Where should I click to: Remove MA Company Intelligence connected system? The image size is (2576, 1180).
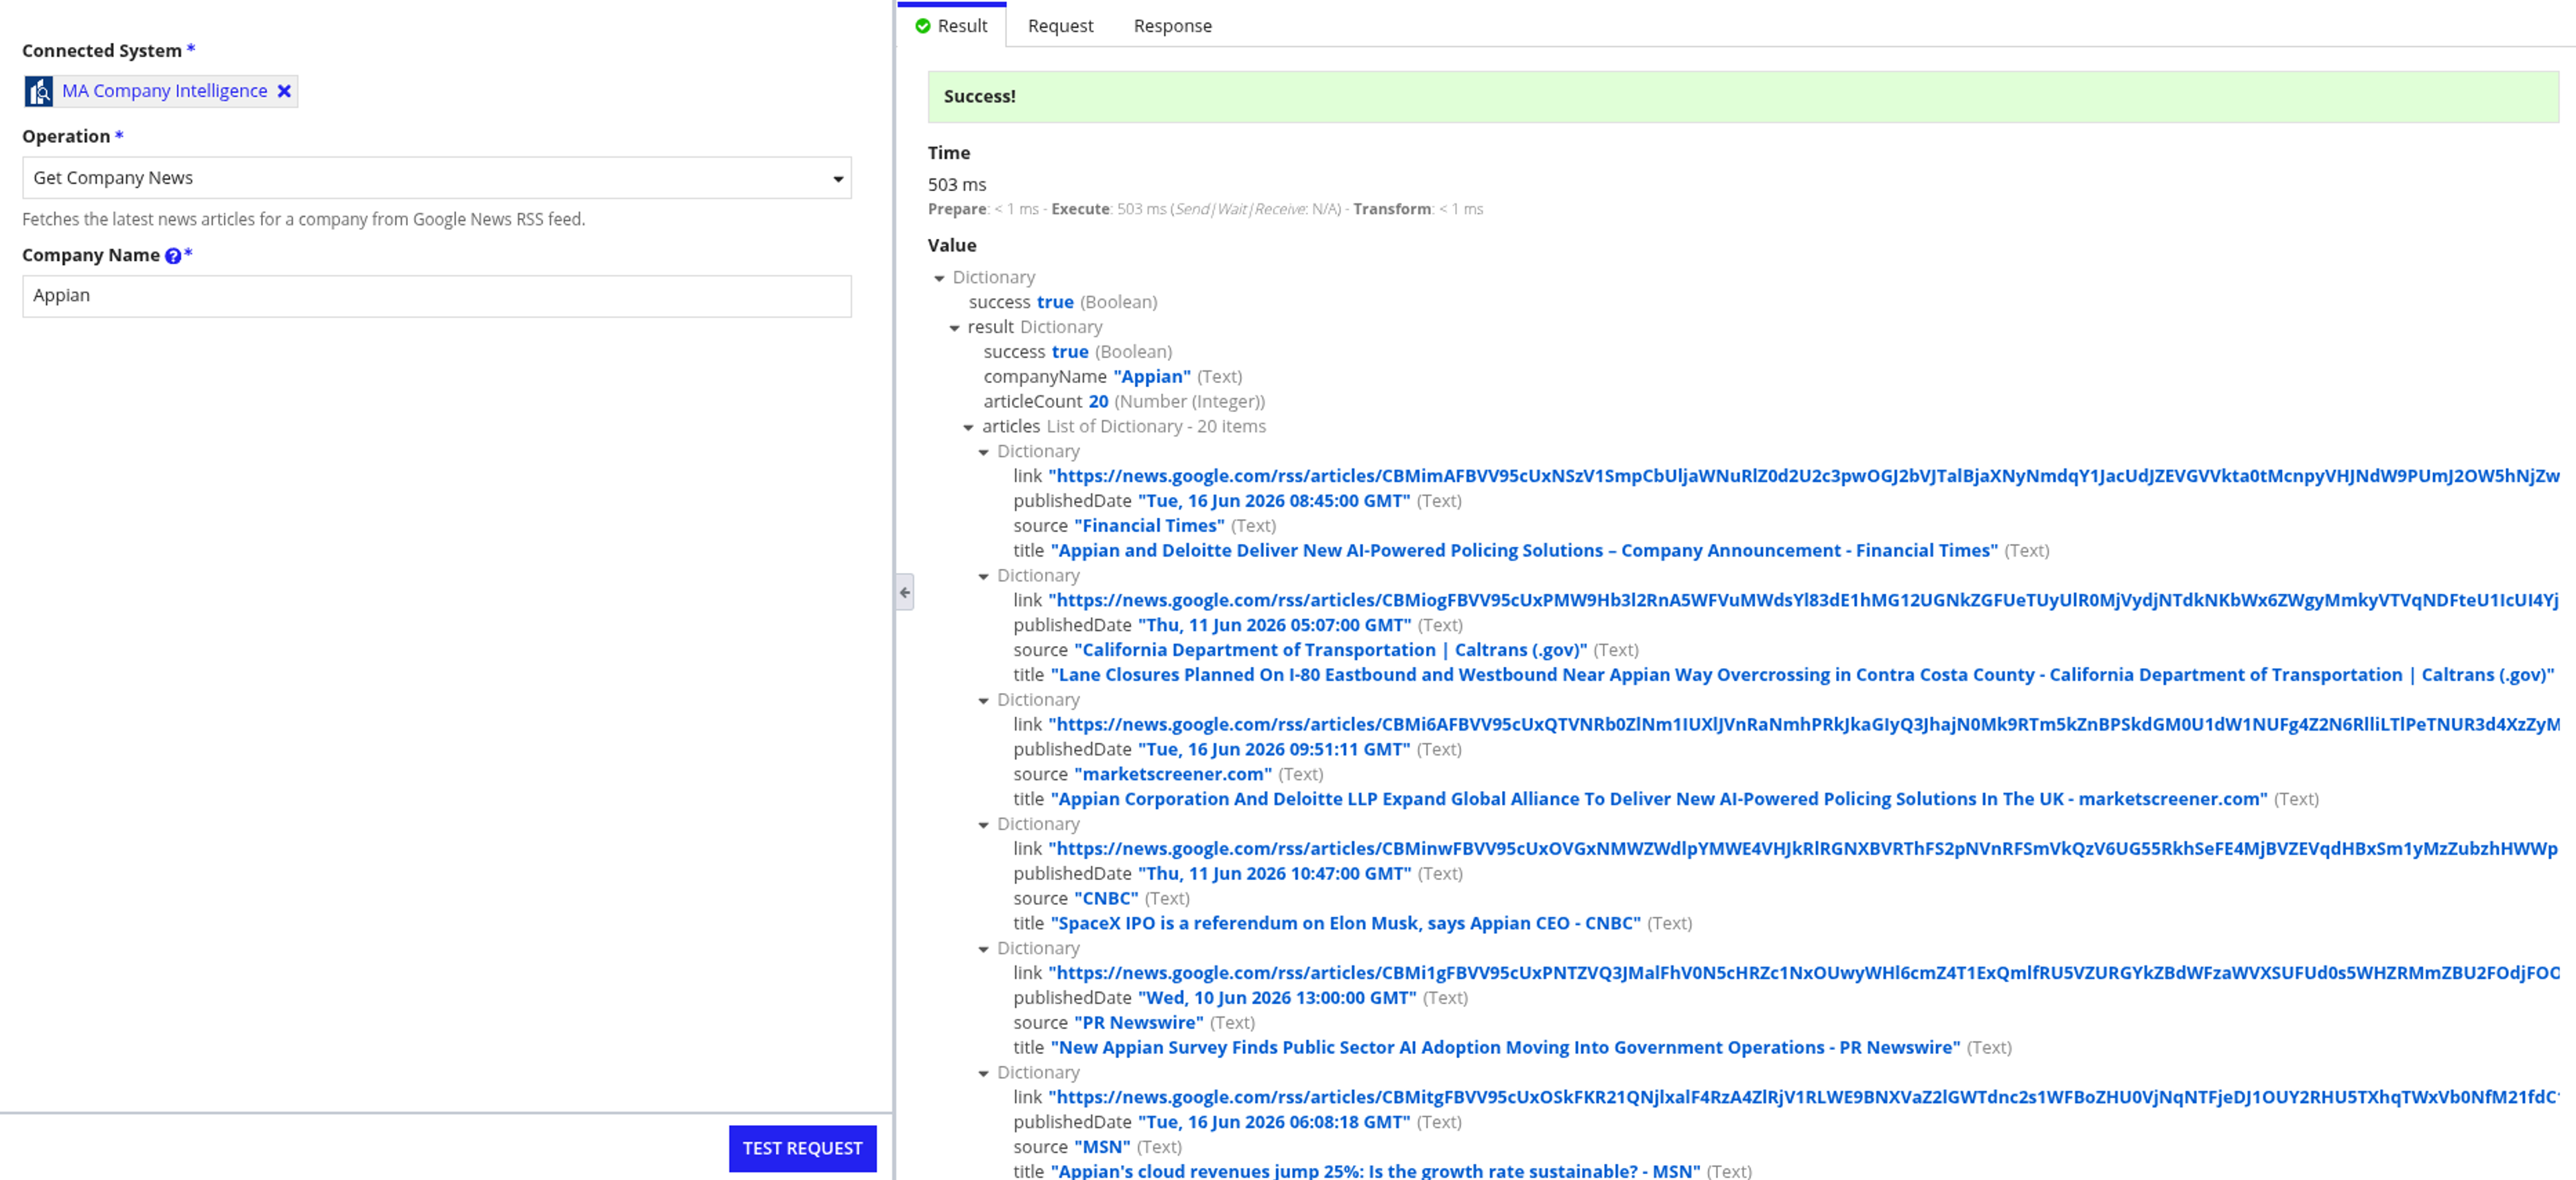[284, 91]
